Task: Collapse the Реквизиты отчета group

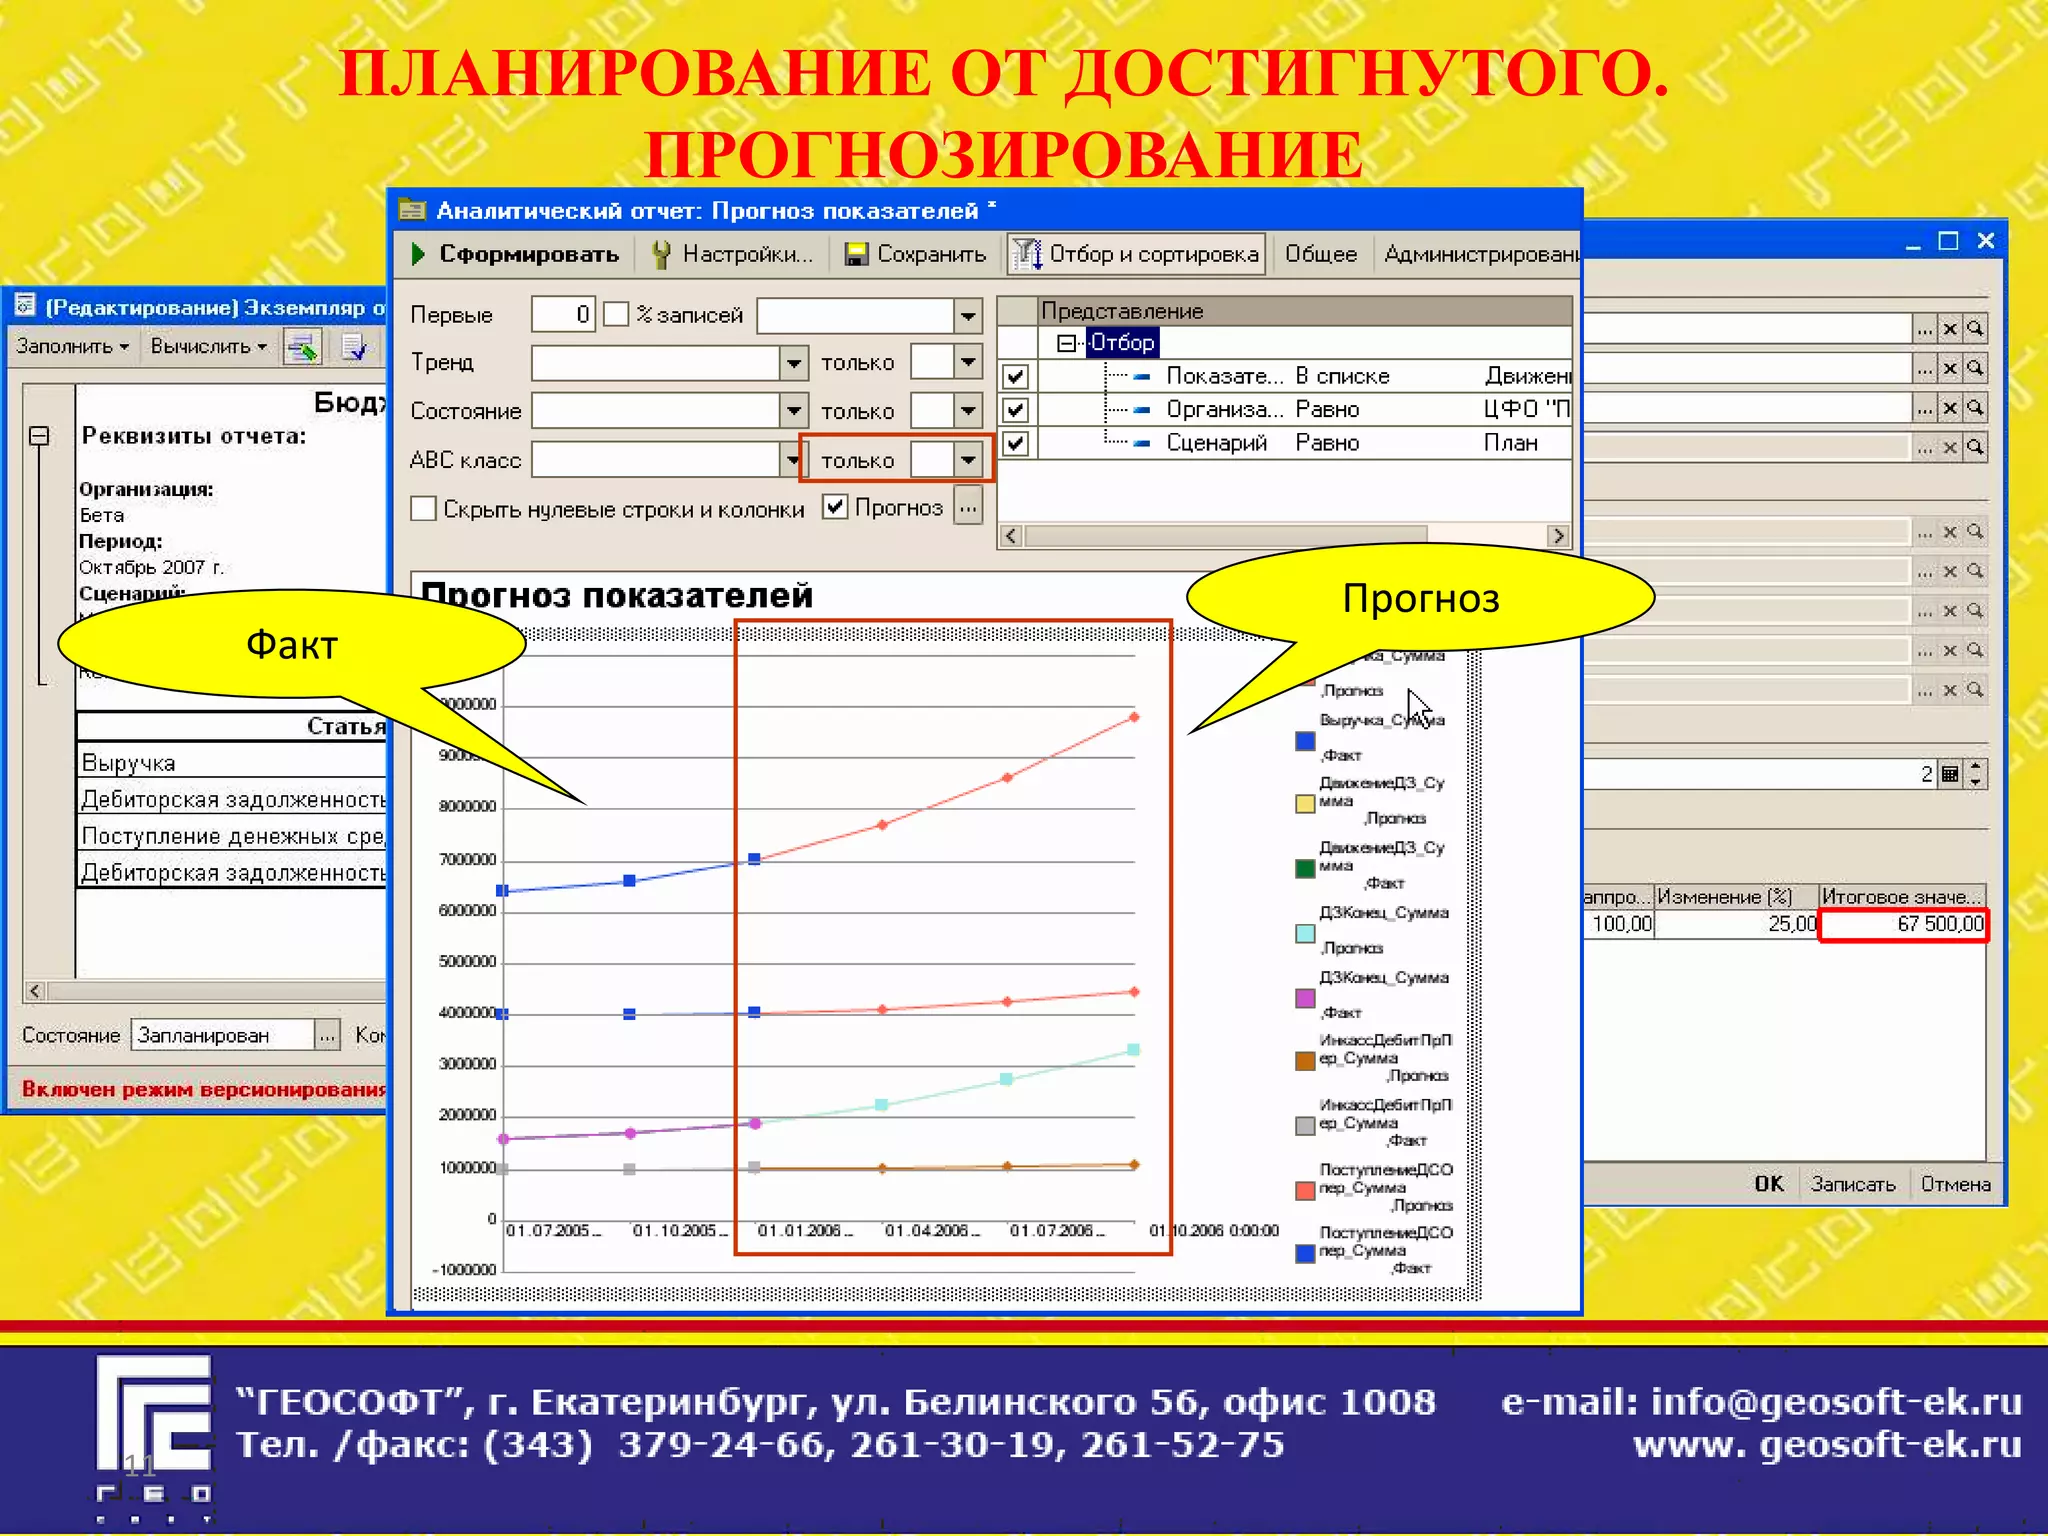Action: [x=39, y=436]
